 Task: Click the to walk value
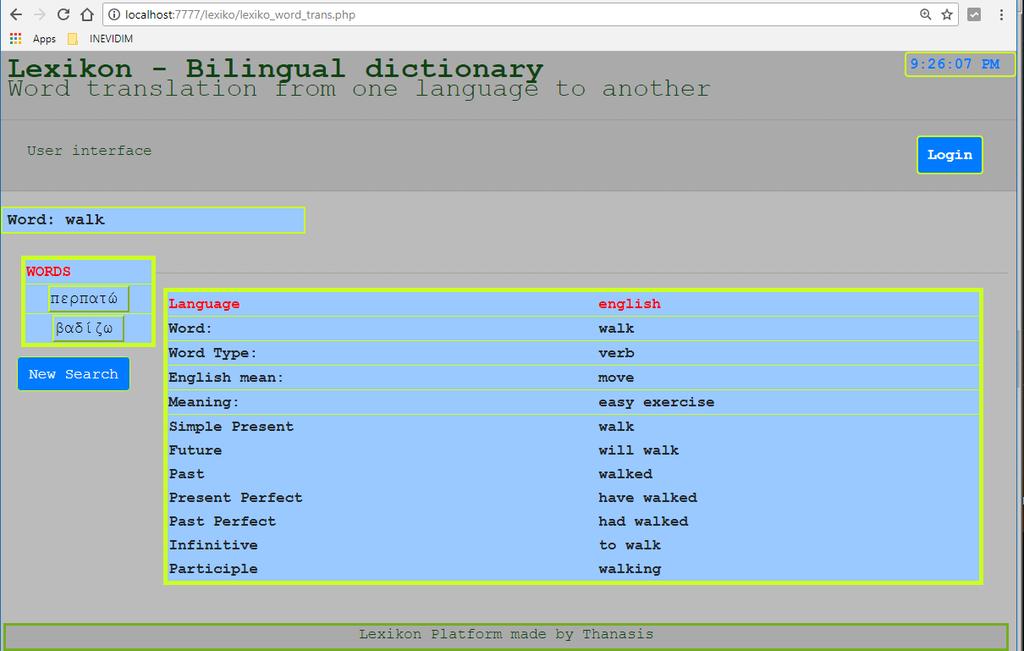point(630,545)
